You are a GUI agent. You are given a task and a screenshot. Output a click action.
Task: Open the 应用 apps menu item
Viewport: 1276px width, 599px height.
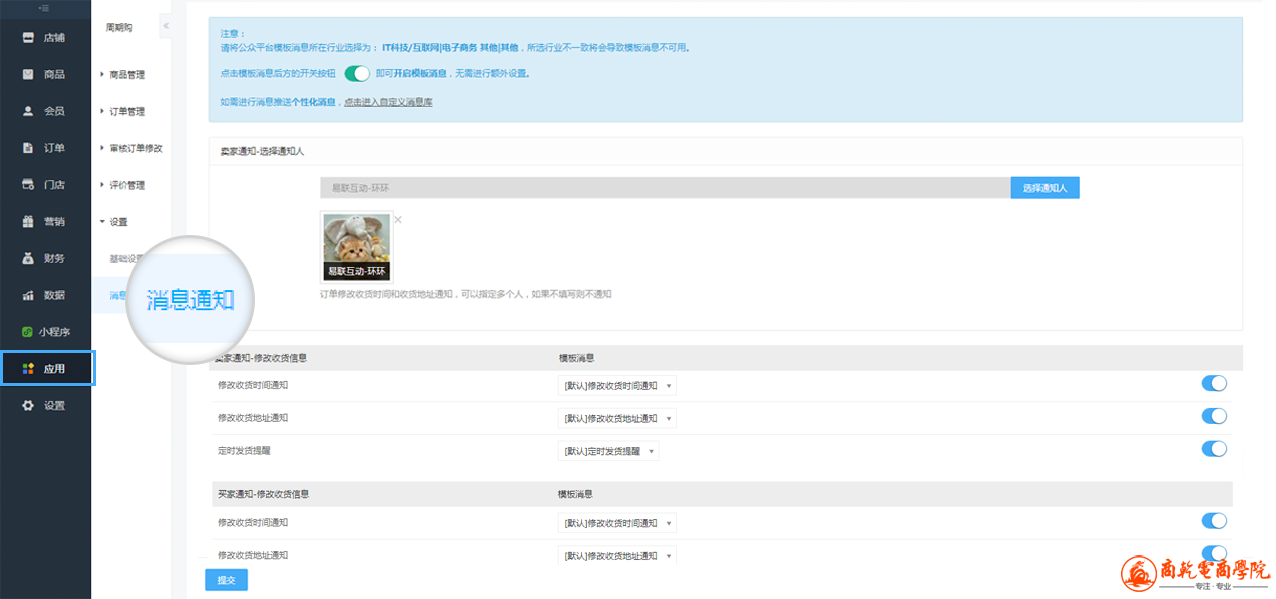47,368
